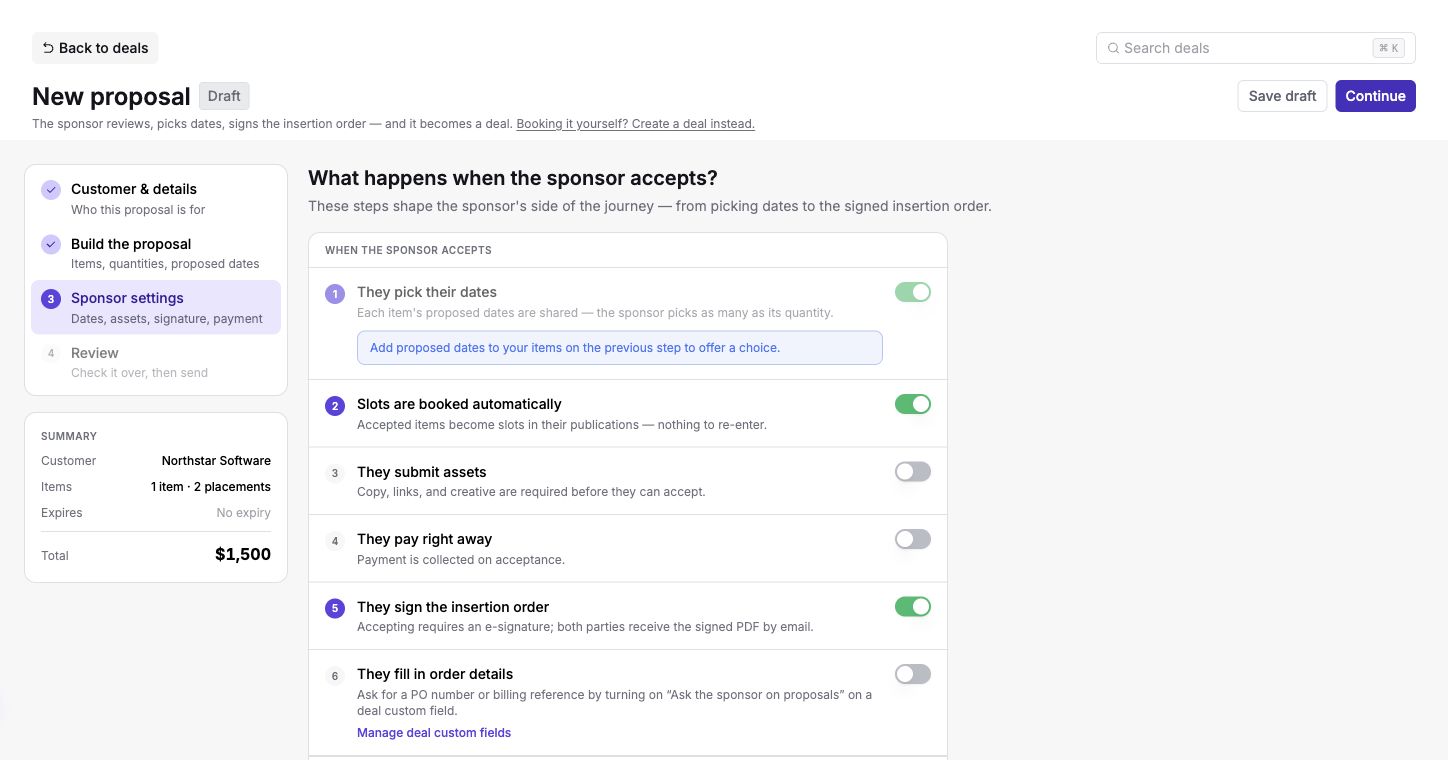
Task: Click the number 5 badge beside sign insertion order
Action: (x=335, y=608)
